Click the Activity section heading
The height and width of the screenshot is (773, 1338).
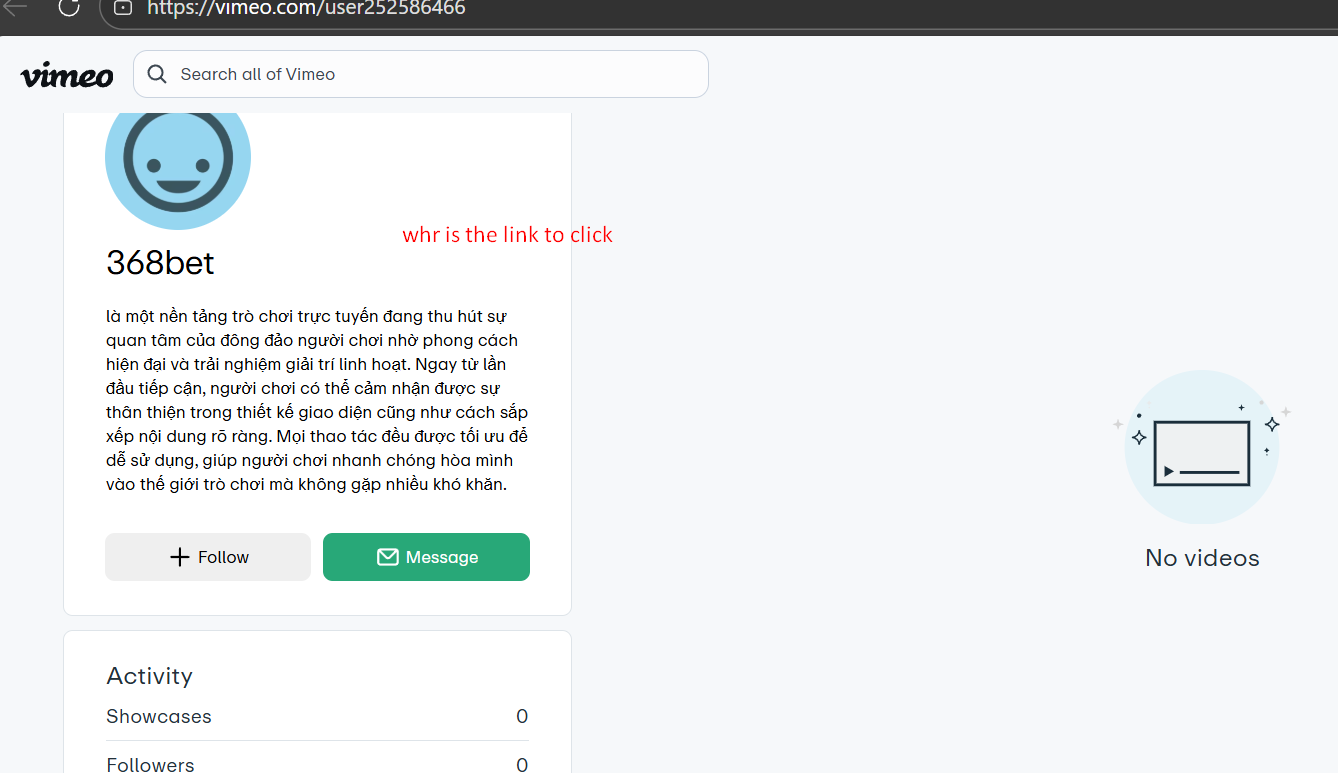tap(149, 676)
